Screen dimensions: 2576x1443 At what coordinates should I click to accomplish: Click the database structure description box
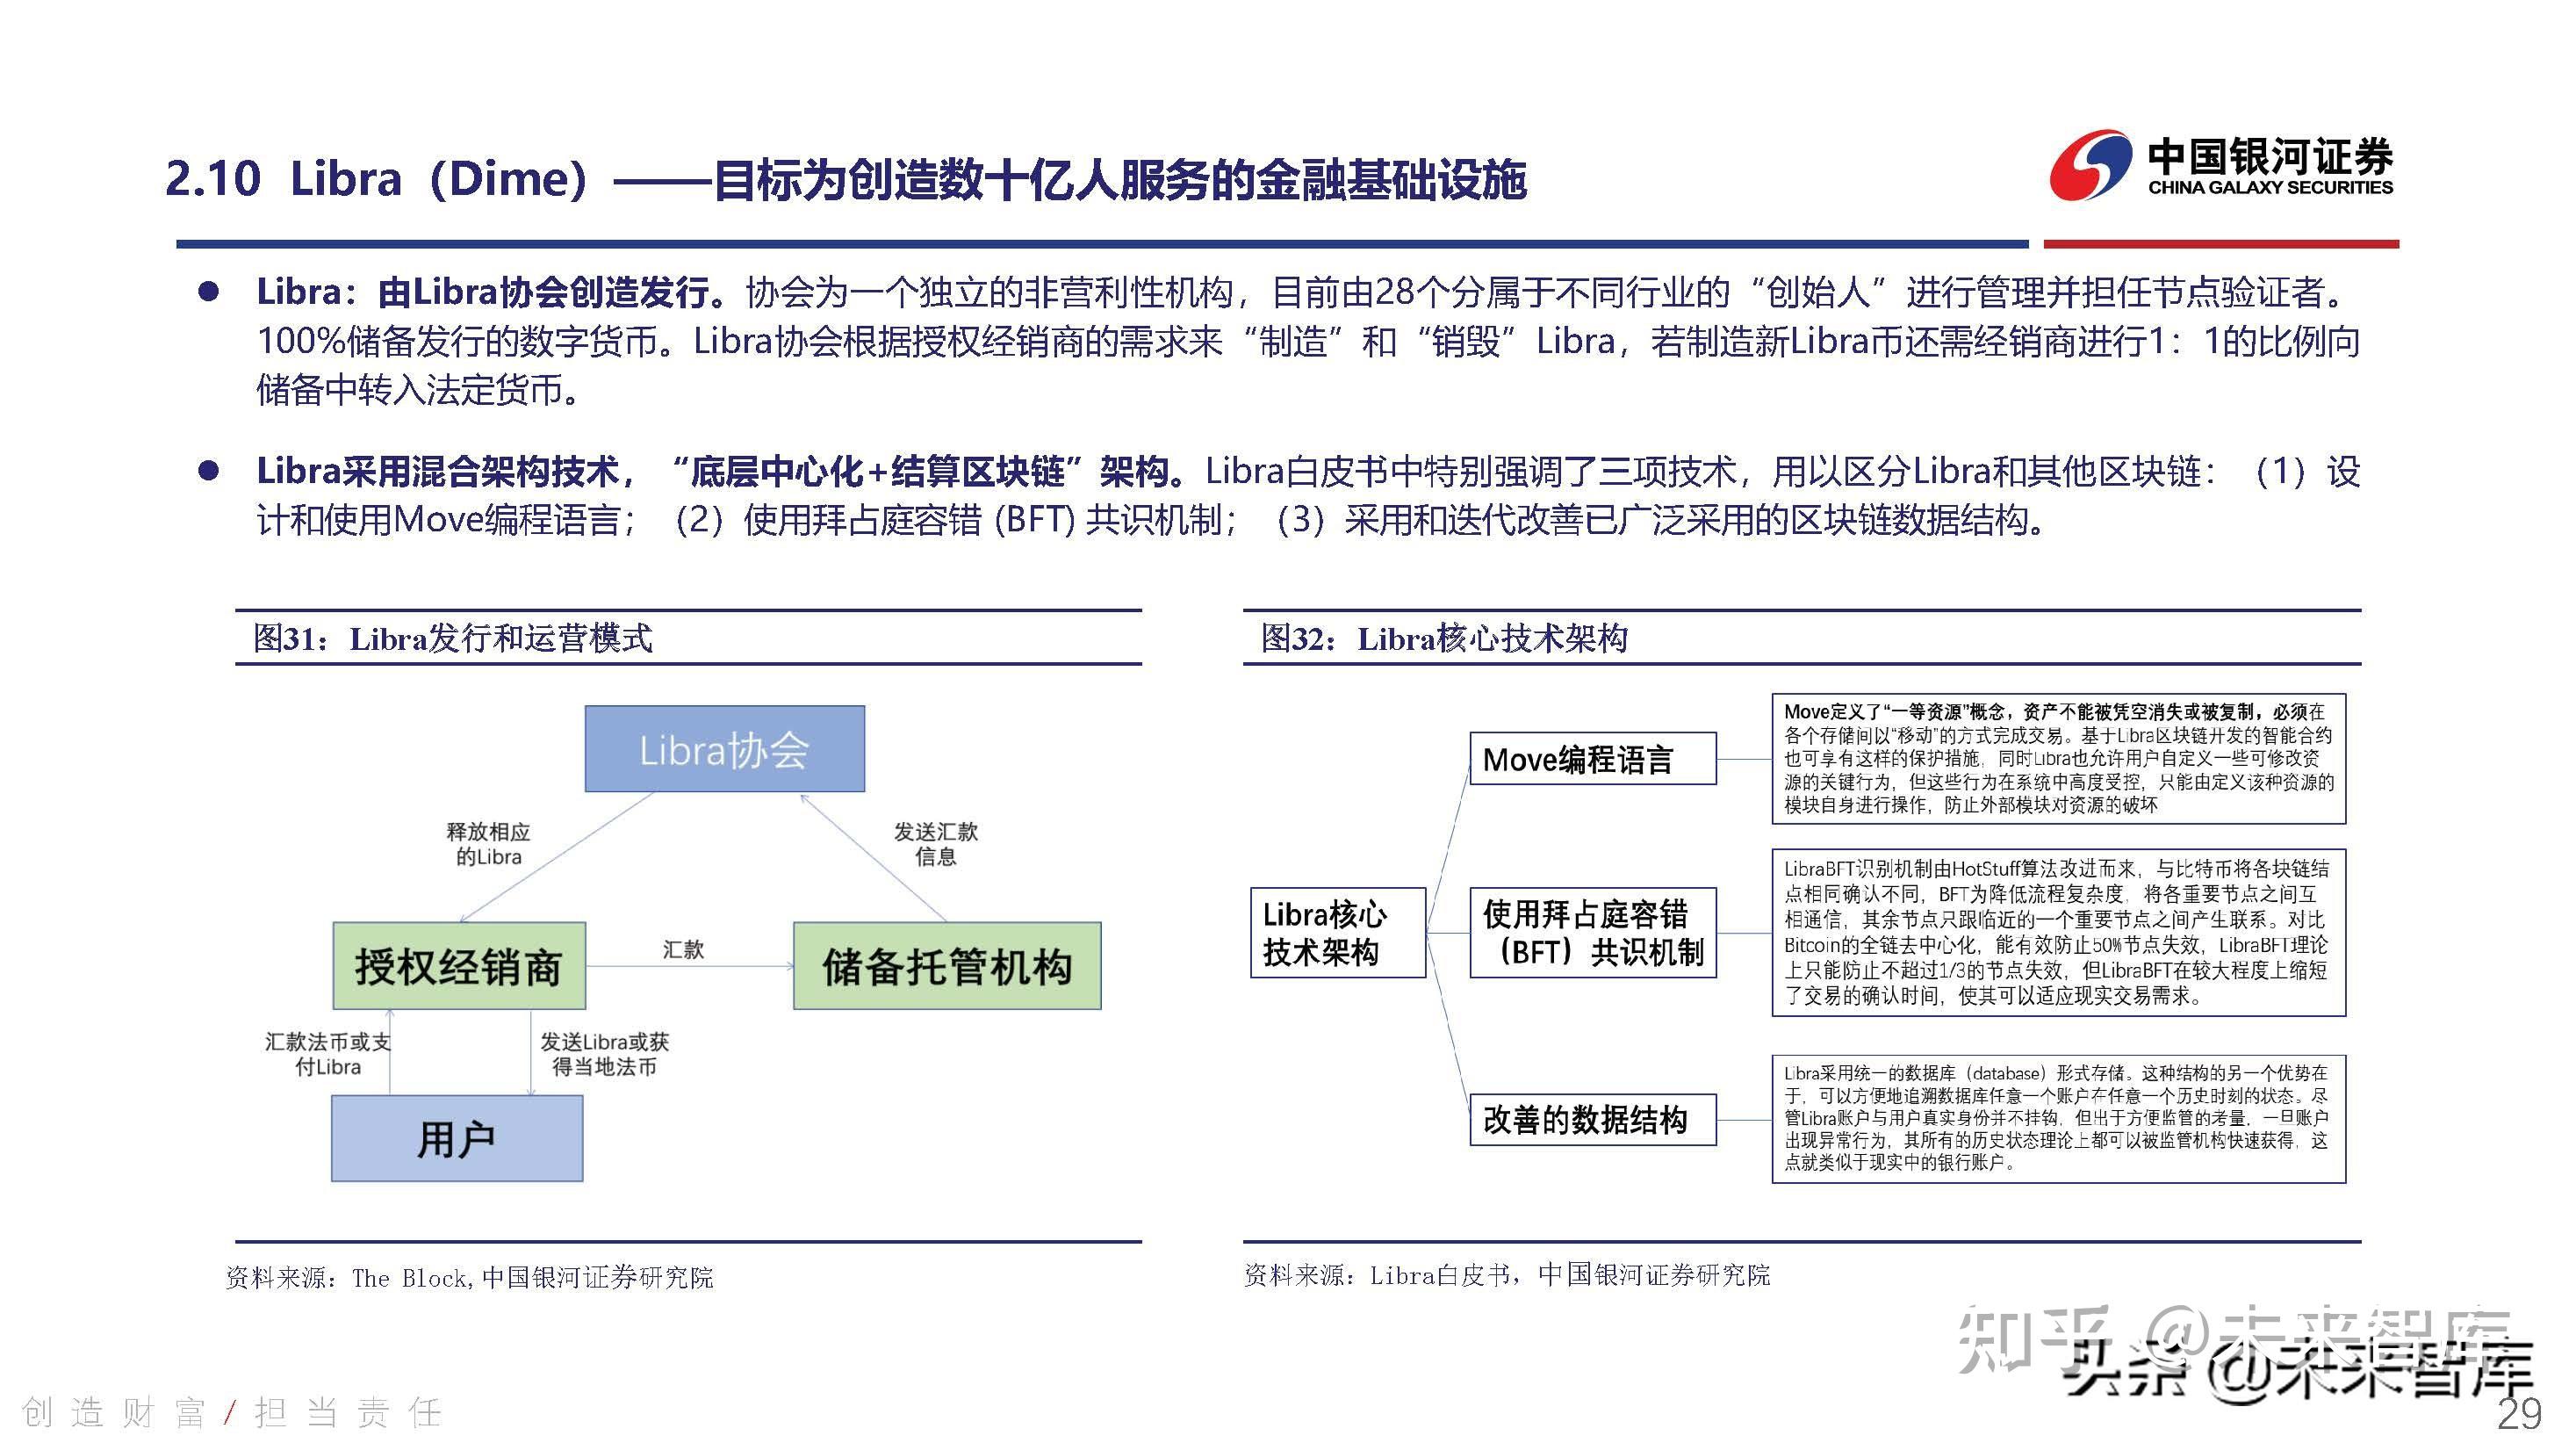point(2059,1118)
